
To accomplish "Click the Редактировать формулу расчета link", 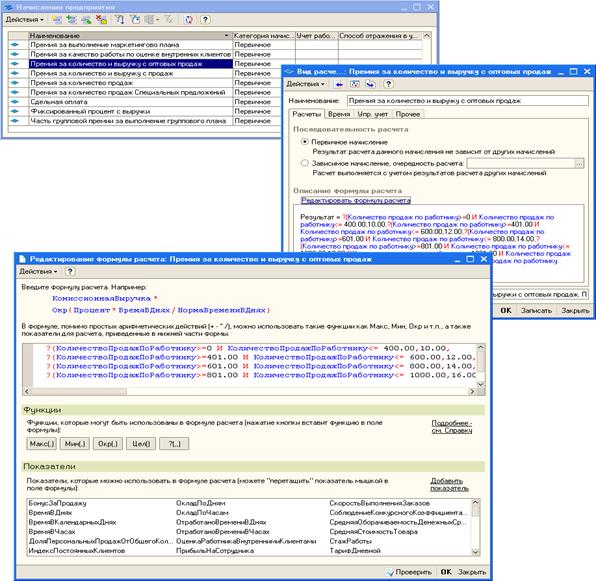I will 356,200.
